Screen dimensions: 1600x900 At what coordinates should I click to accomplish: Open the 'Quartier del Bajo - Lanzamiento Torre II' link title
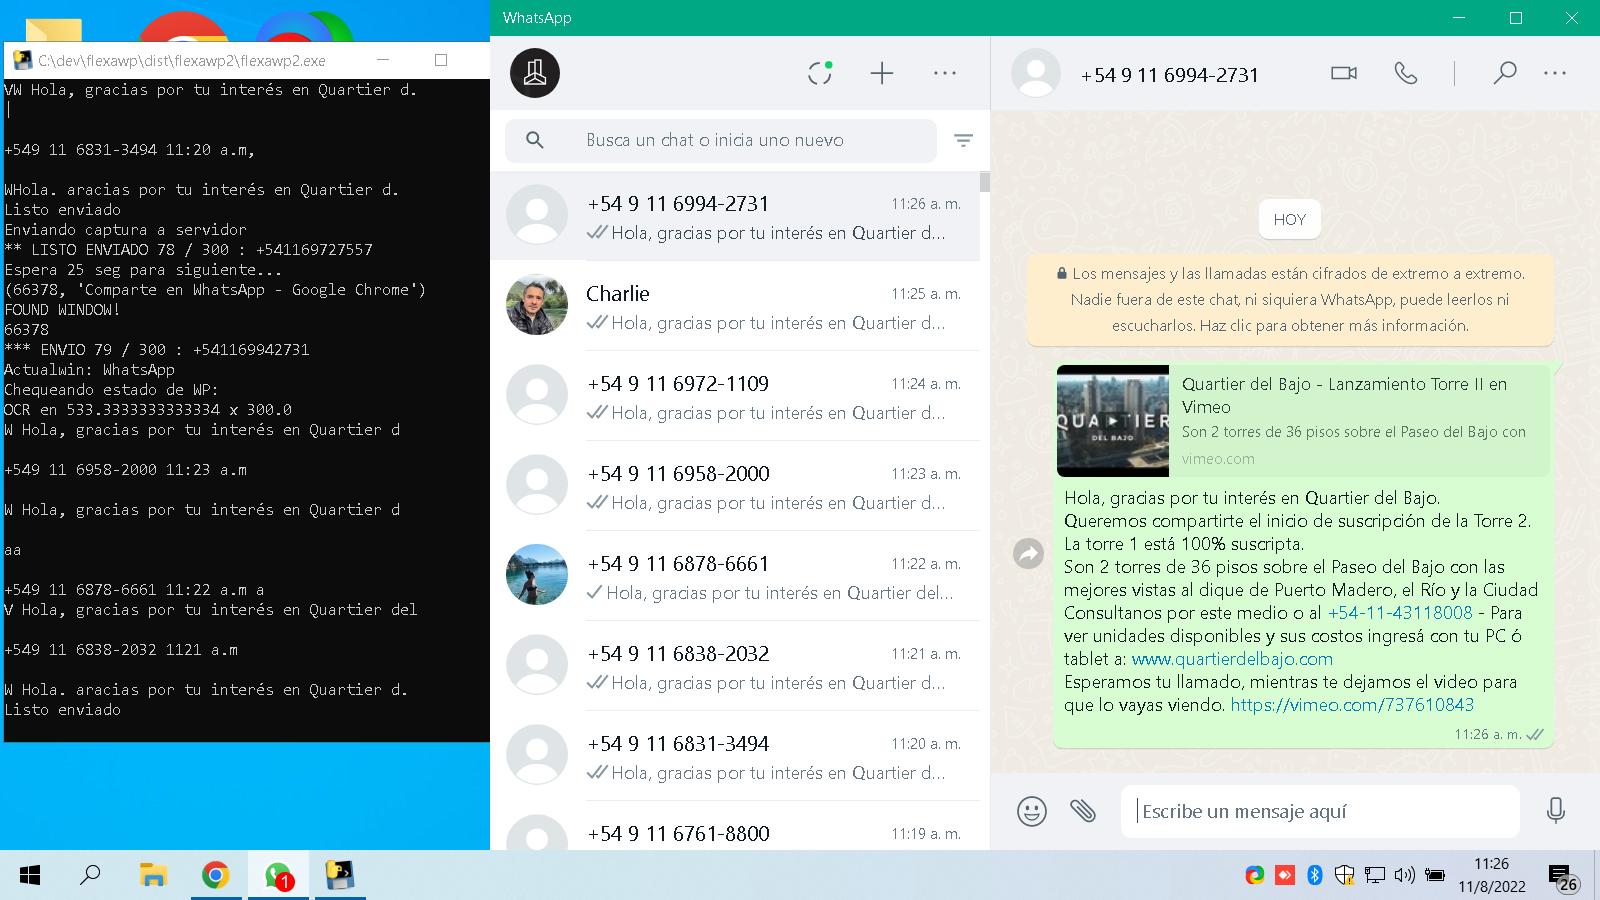(1344, 395)
